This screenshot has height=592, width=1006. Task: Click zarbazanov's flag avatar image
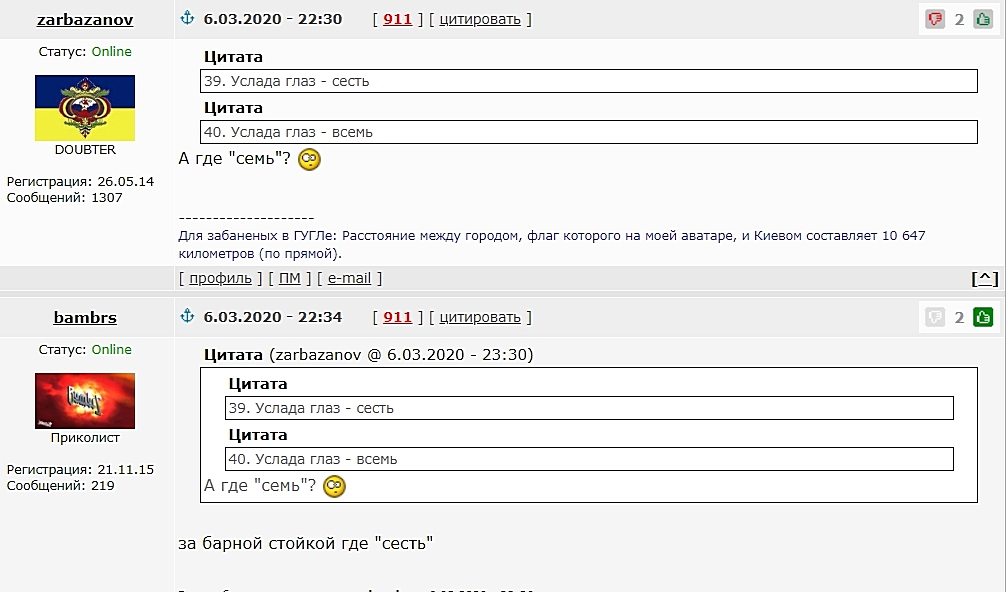(85, 108)
